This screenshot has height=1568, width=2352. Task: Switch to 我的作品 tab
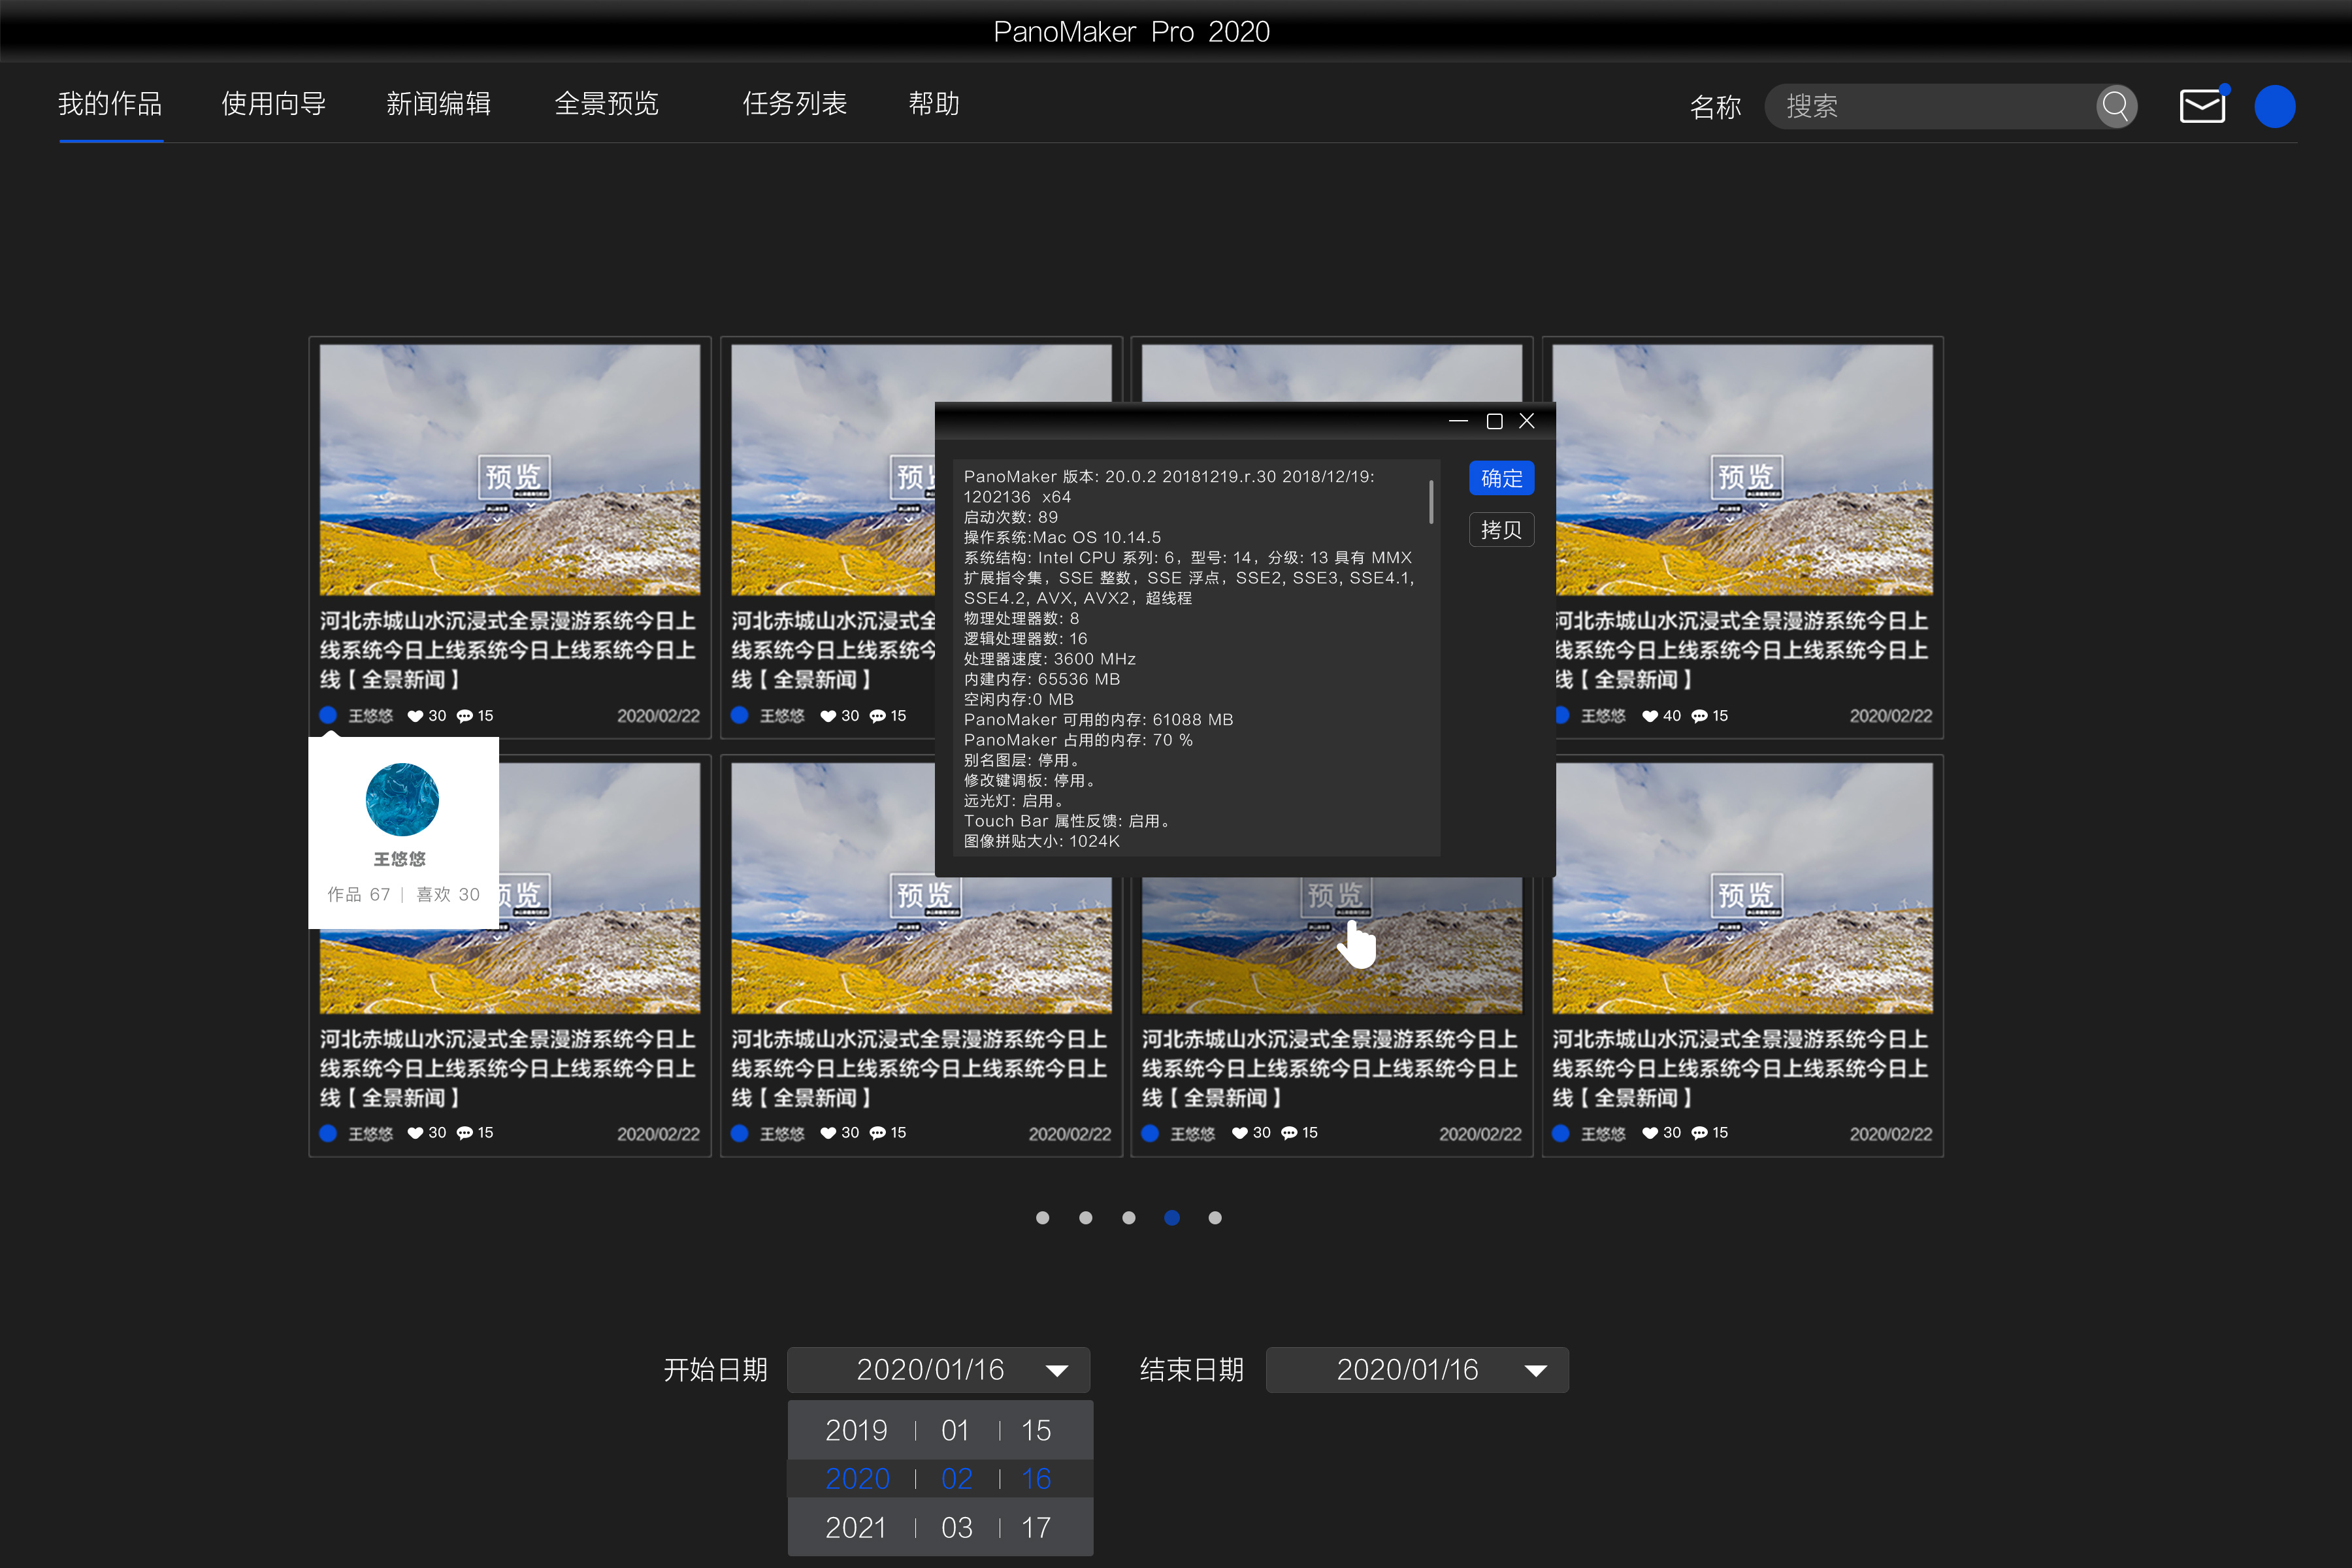pyautogui.click(x=110, y=104)
